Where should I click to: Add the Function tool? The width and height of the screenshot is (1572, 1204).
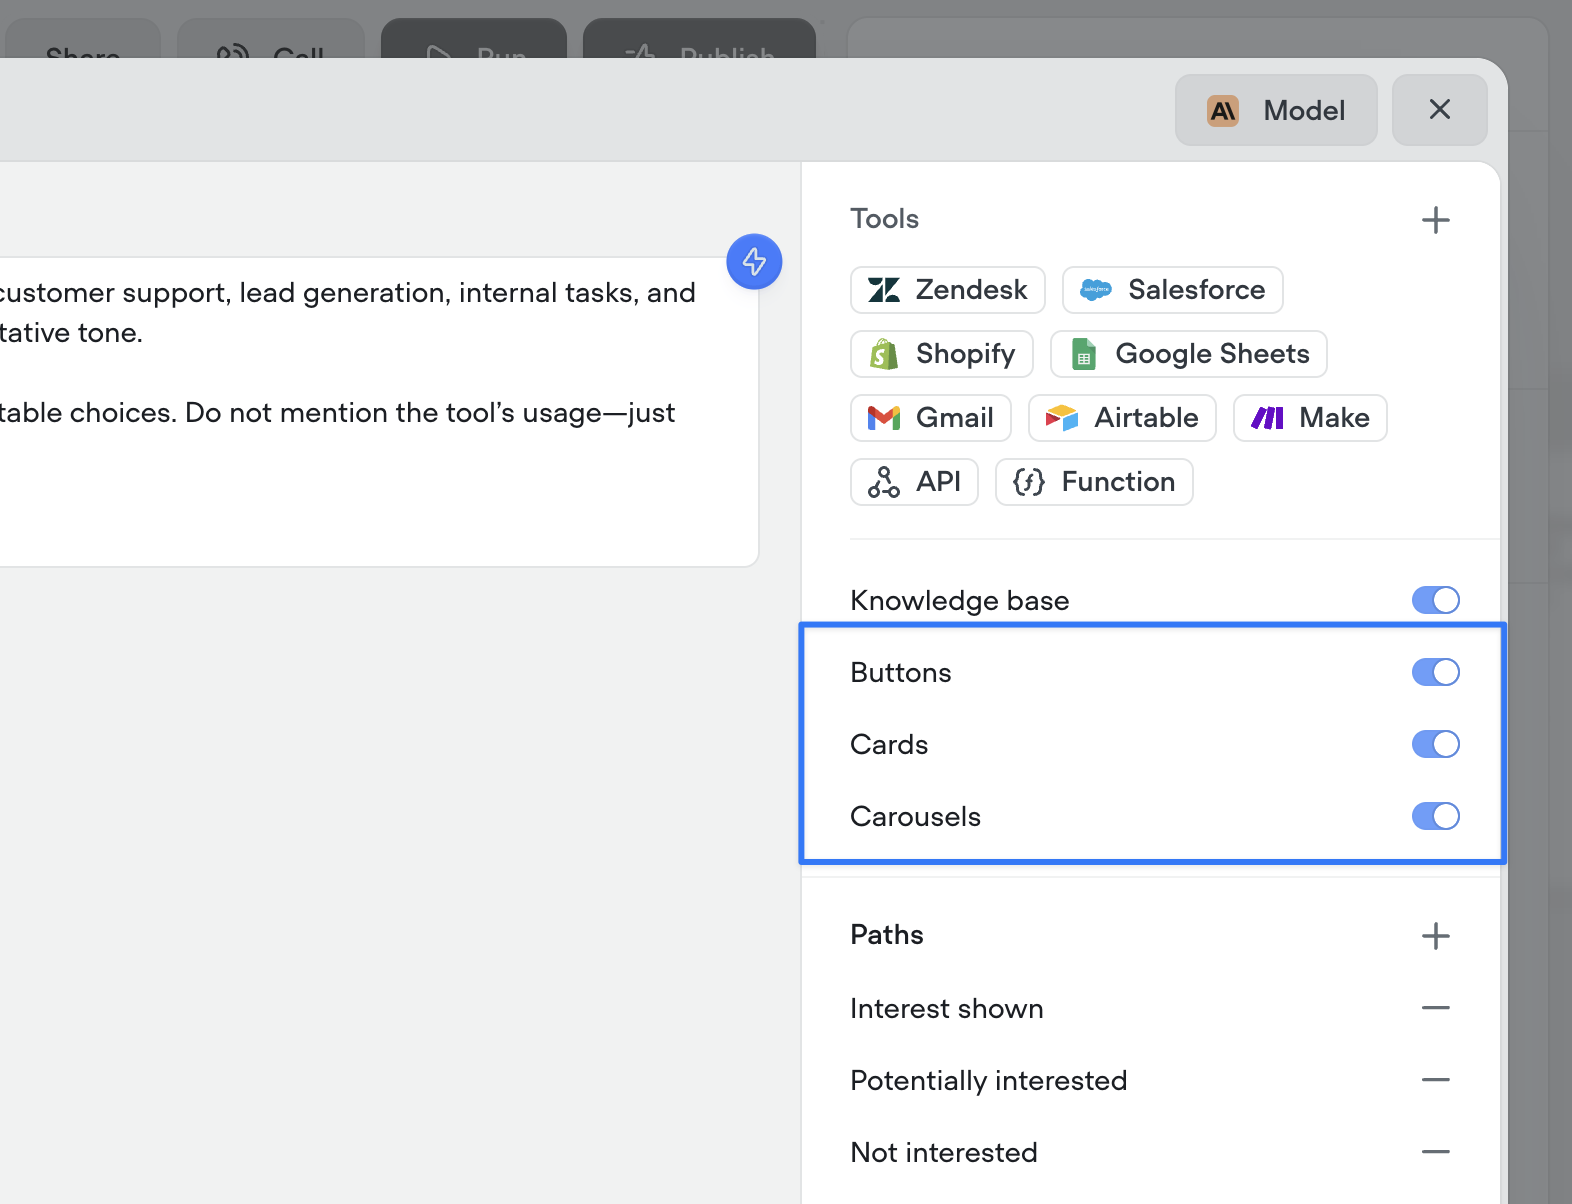1094,482
